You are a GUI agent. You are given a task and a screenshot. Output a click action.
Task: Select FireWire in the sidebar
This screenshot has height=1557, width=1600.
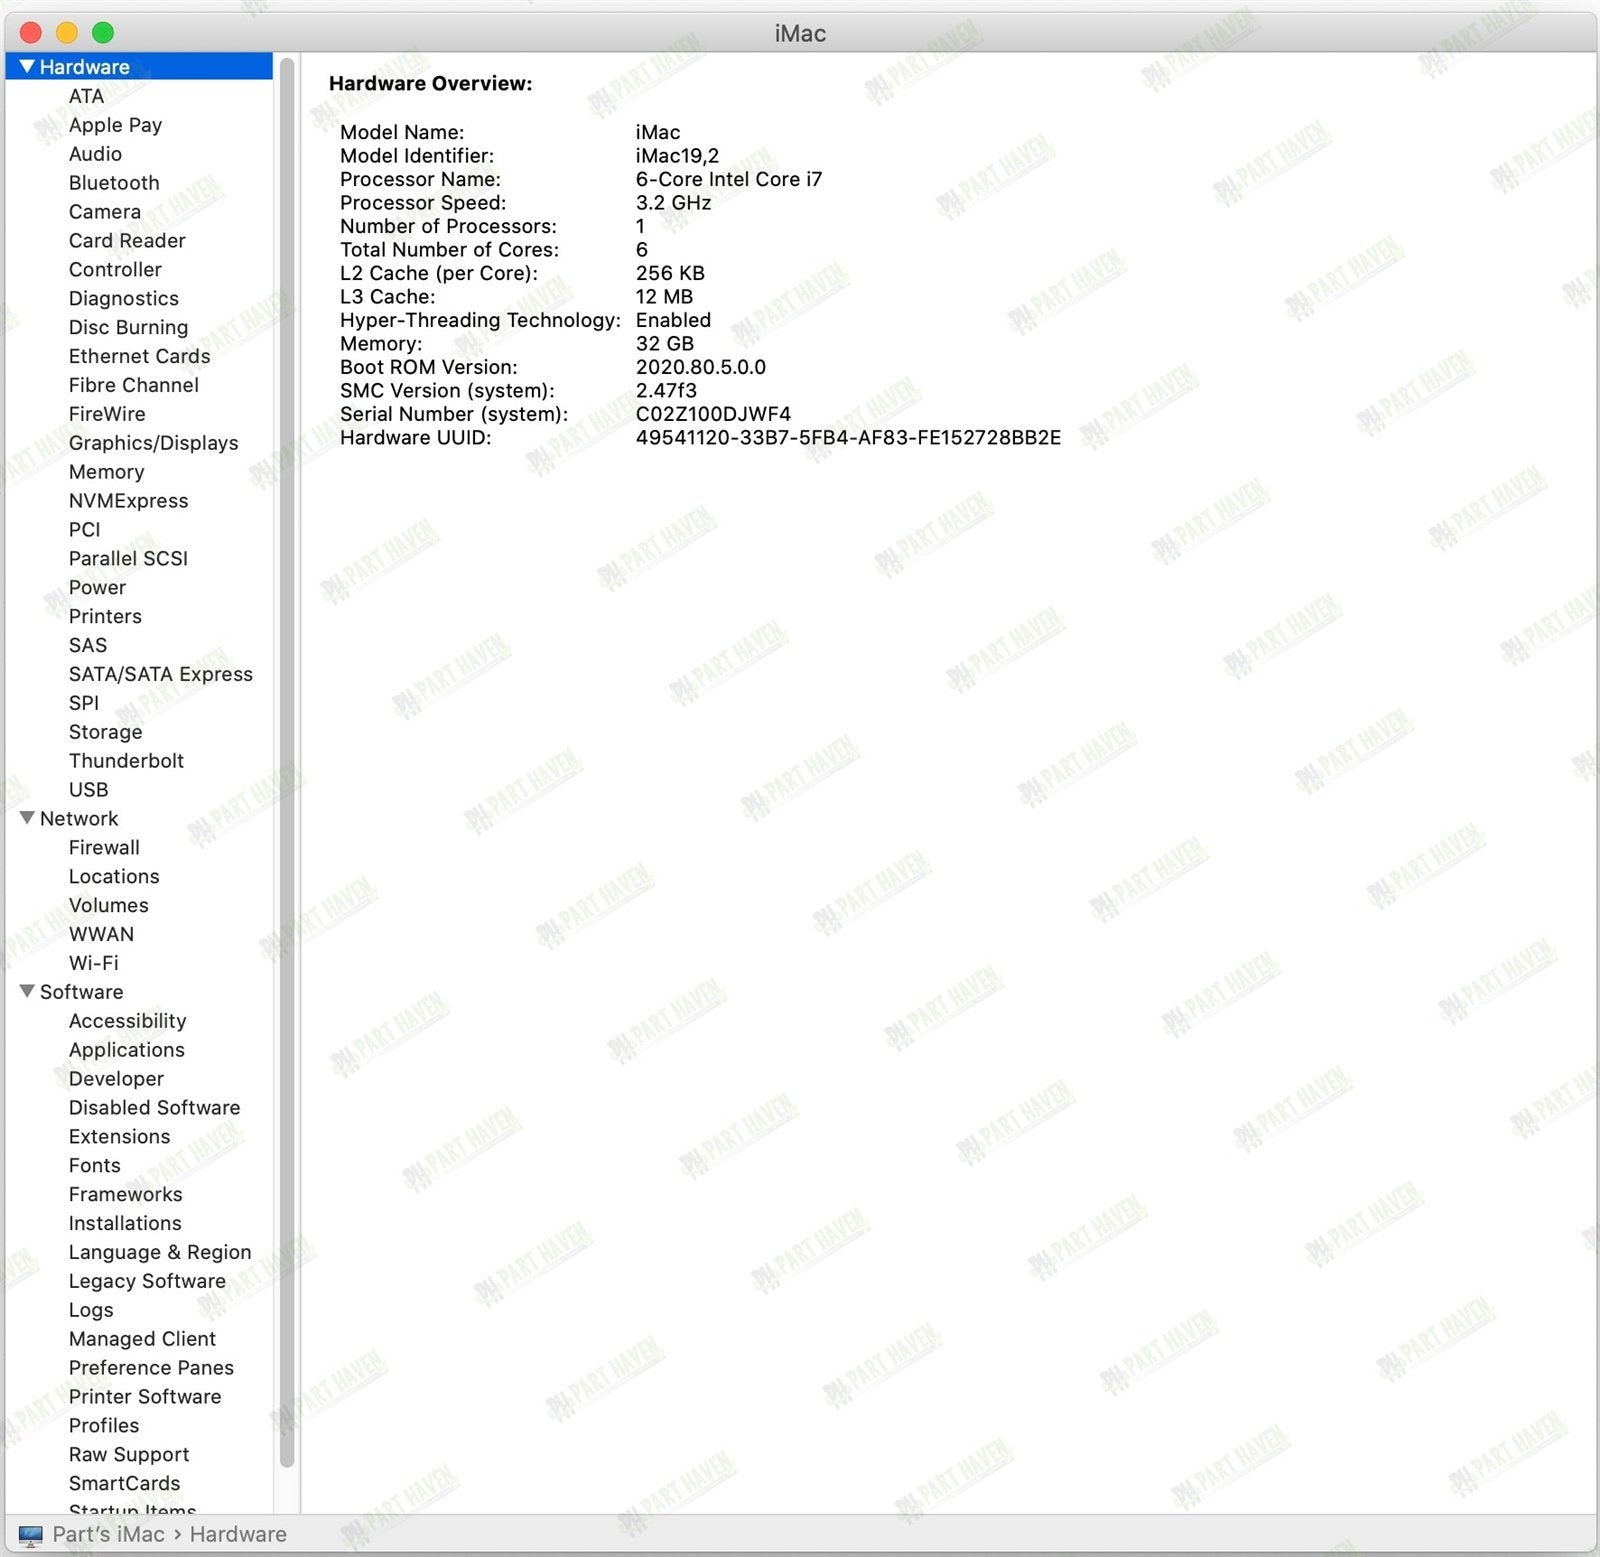click(x=107, y=414)
